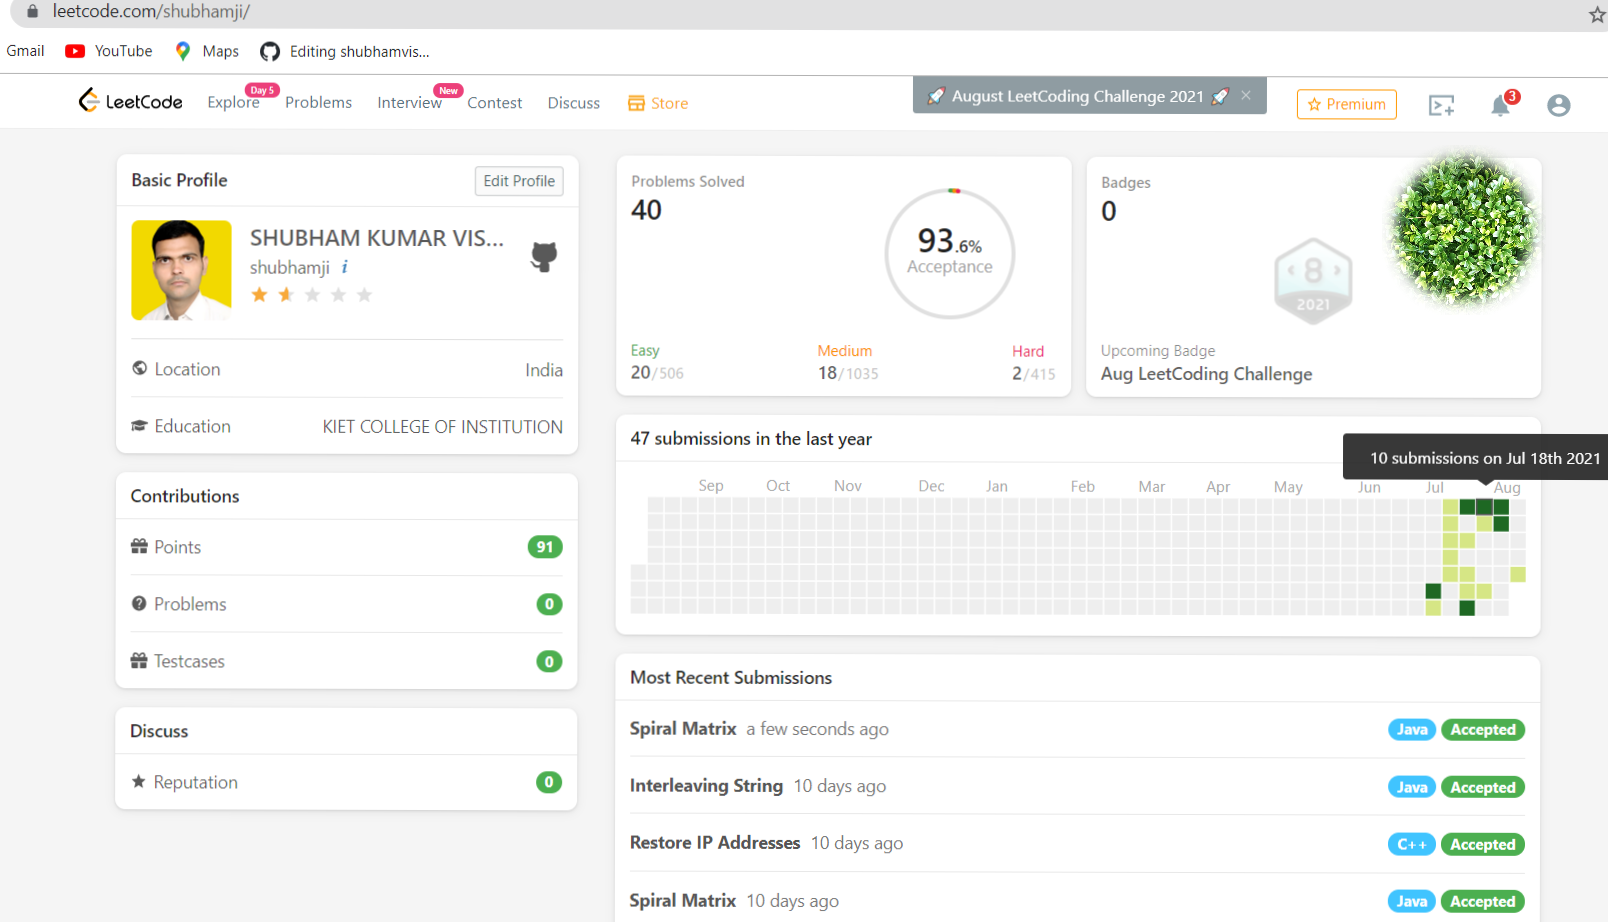Close the August LeetCoding Challenge banner
1608x922 pixels.
(1246, 95)
